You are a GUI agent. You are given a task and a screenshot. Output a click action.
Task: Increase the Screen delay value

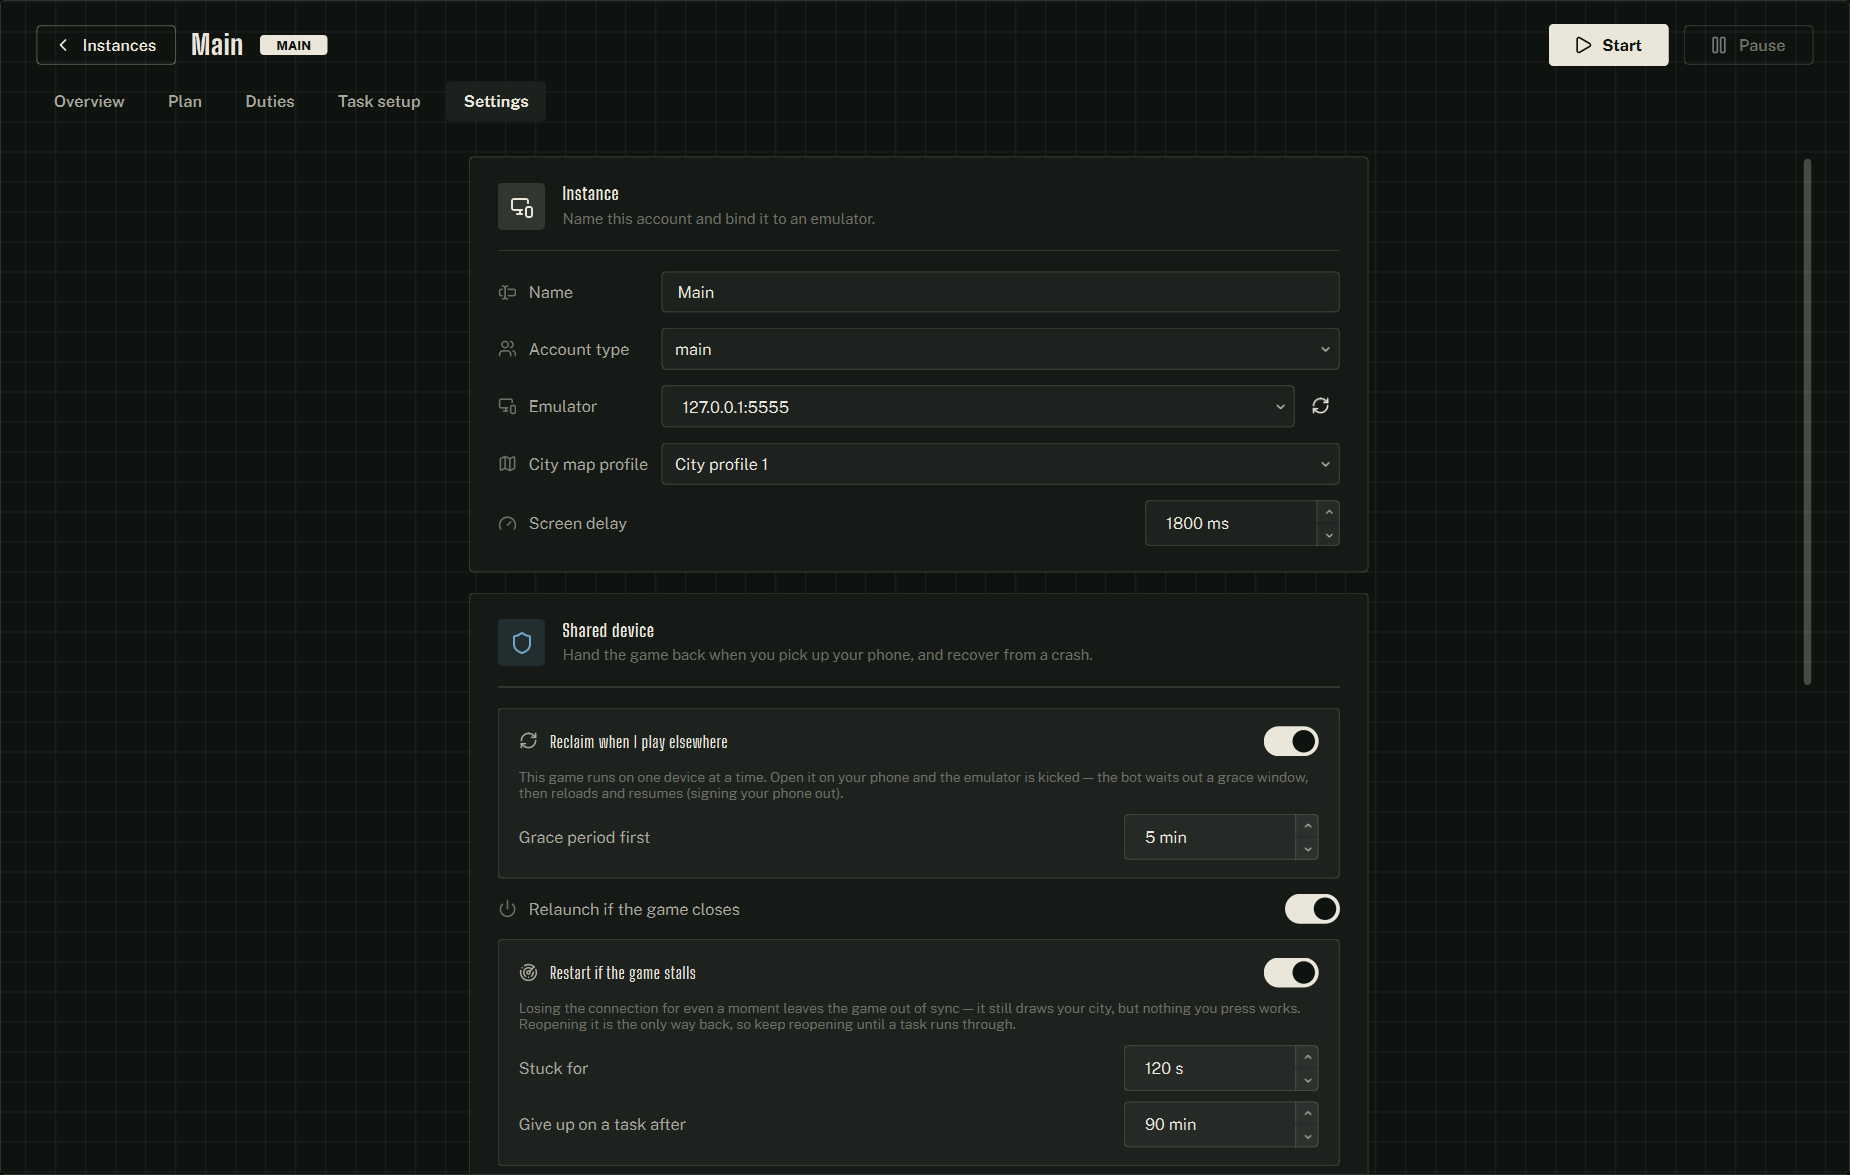pos(1329,512)
